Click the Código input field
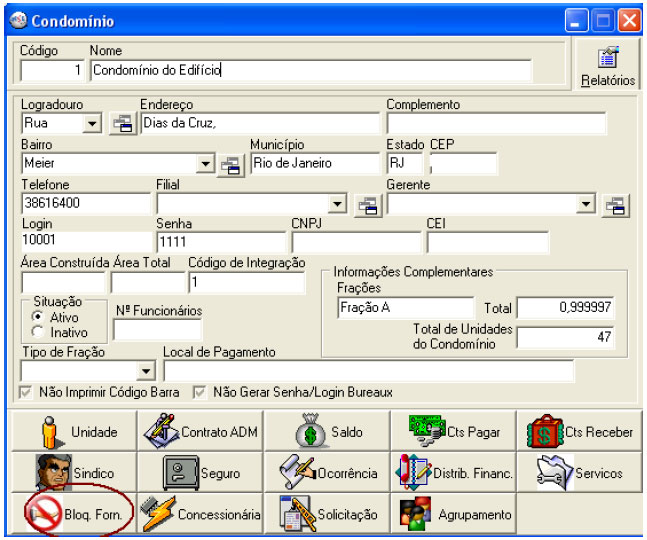Screen dimensions: 647x540 52,70
